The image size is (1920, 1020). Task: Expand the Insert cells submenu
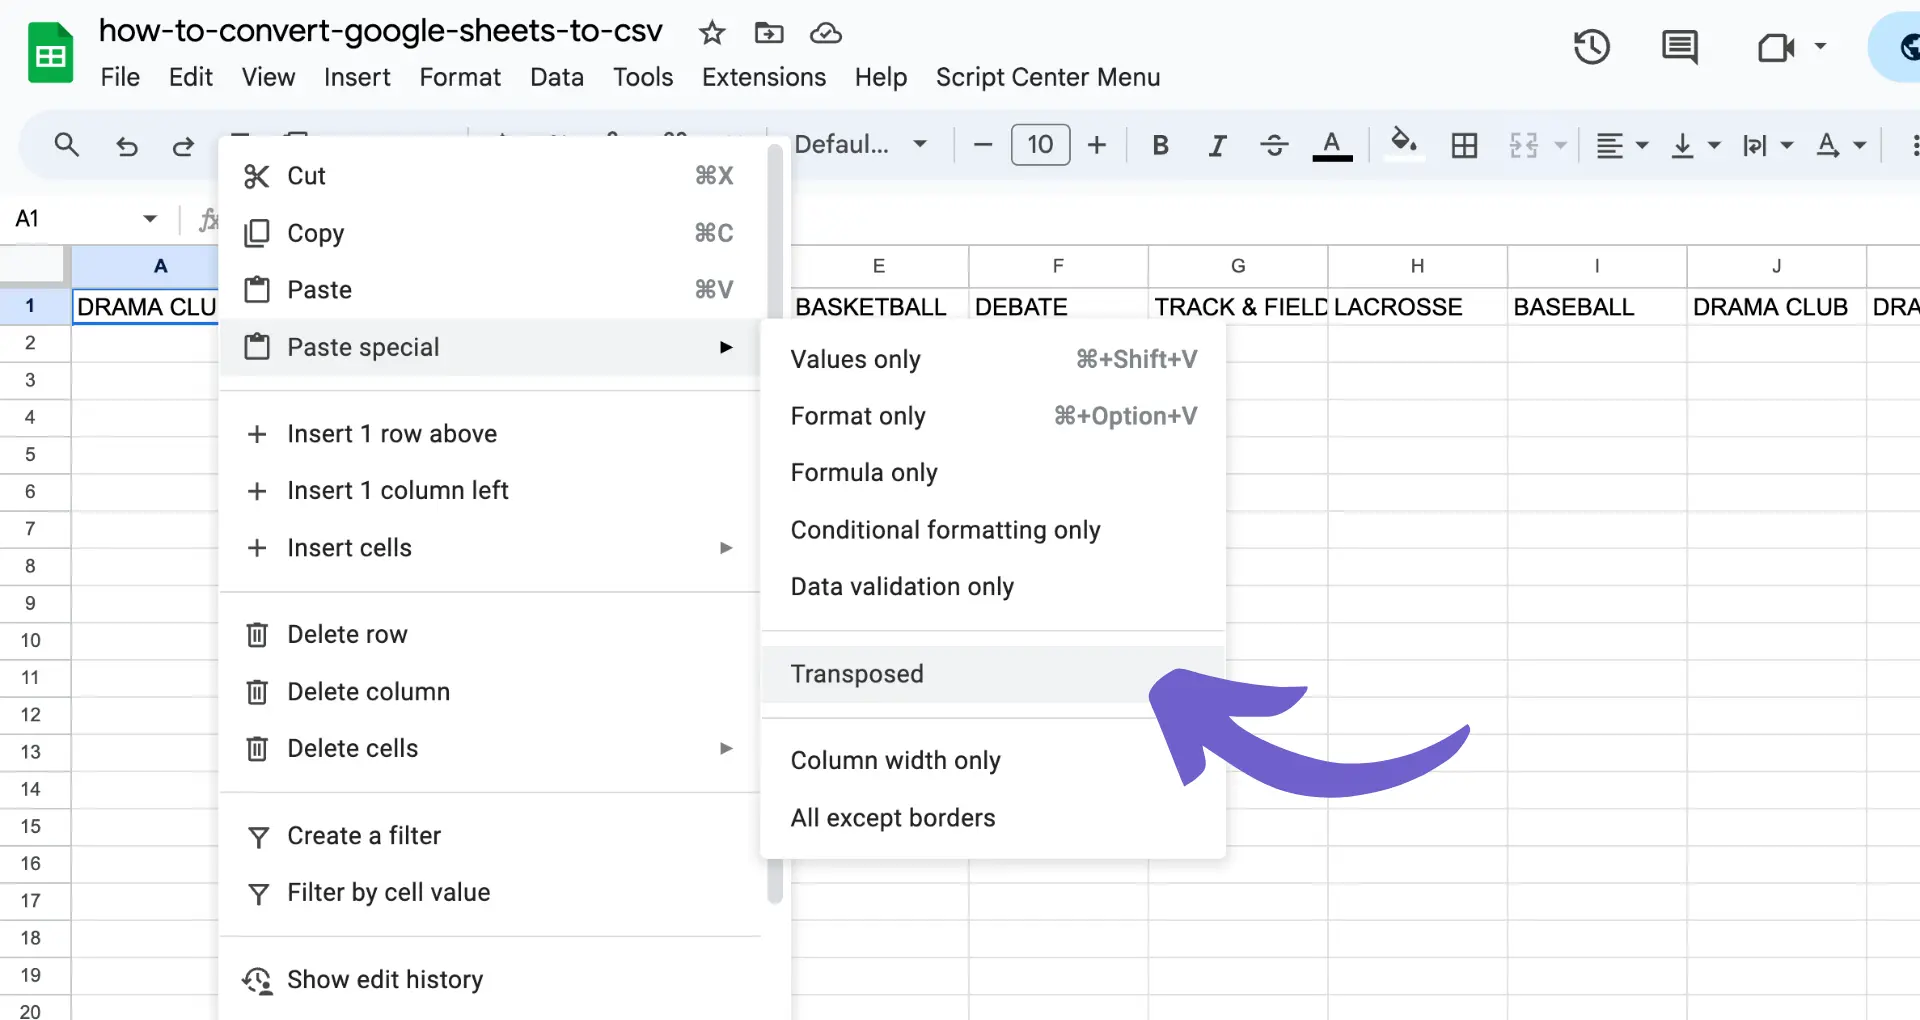point(490,548)
